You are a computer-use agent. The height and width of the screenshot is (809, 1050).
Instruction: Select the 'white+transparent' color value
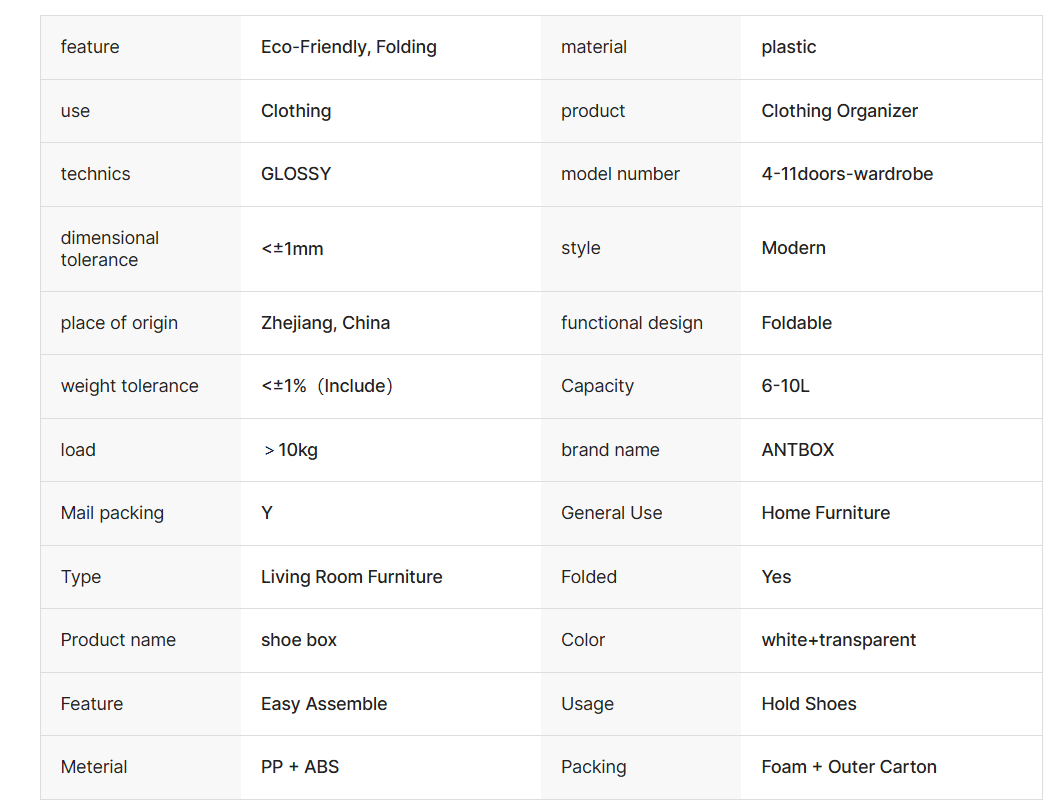pyautogui.click(x=838, y=640)
